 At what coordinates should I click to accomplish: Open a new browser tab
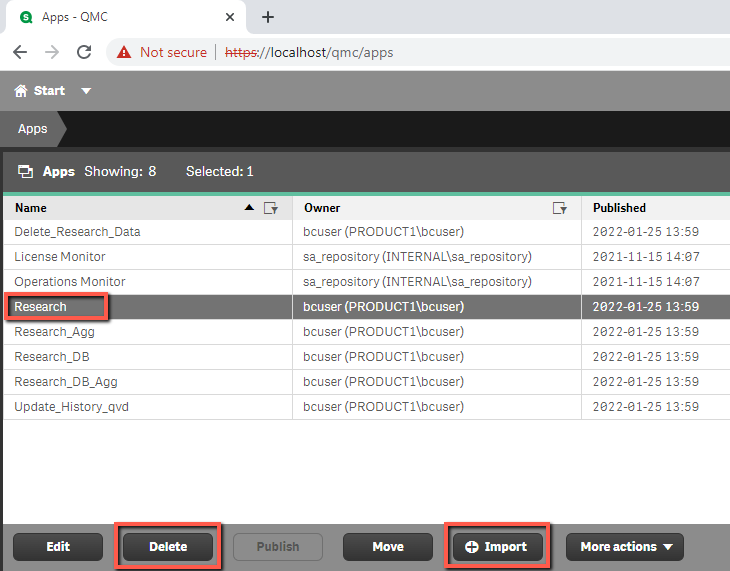coord(268,17)
